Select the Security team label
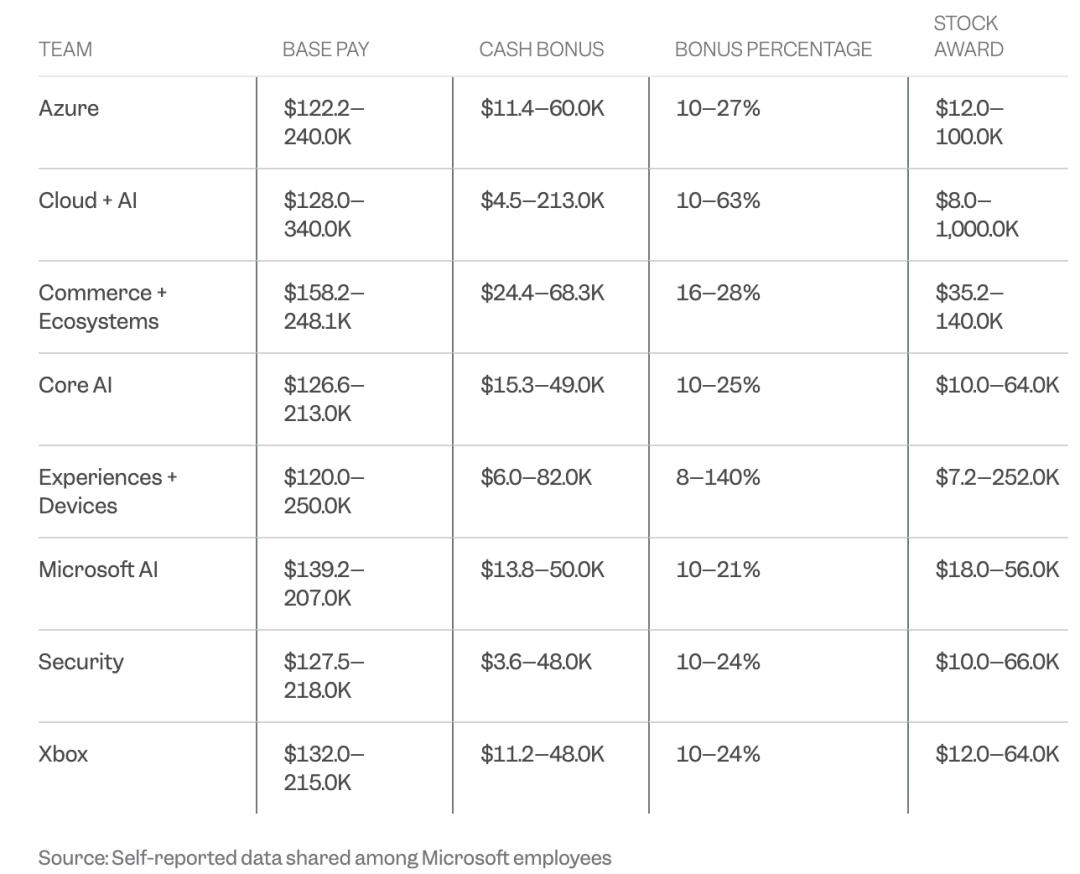Screen dimensions: 1080x874 click(81, 663)
